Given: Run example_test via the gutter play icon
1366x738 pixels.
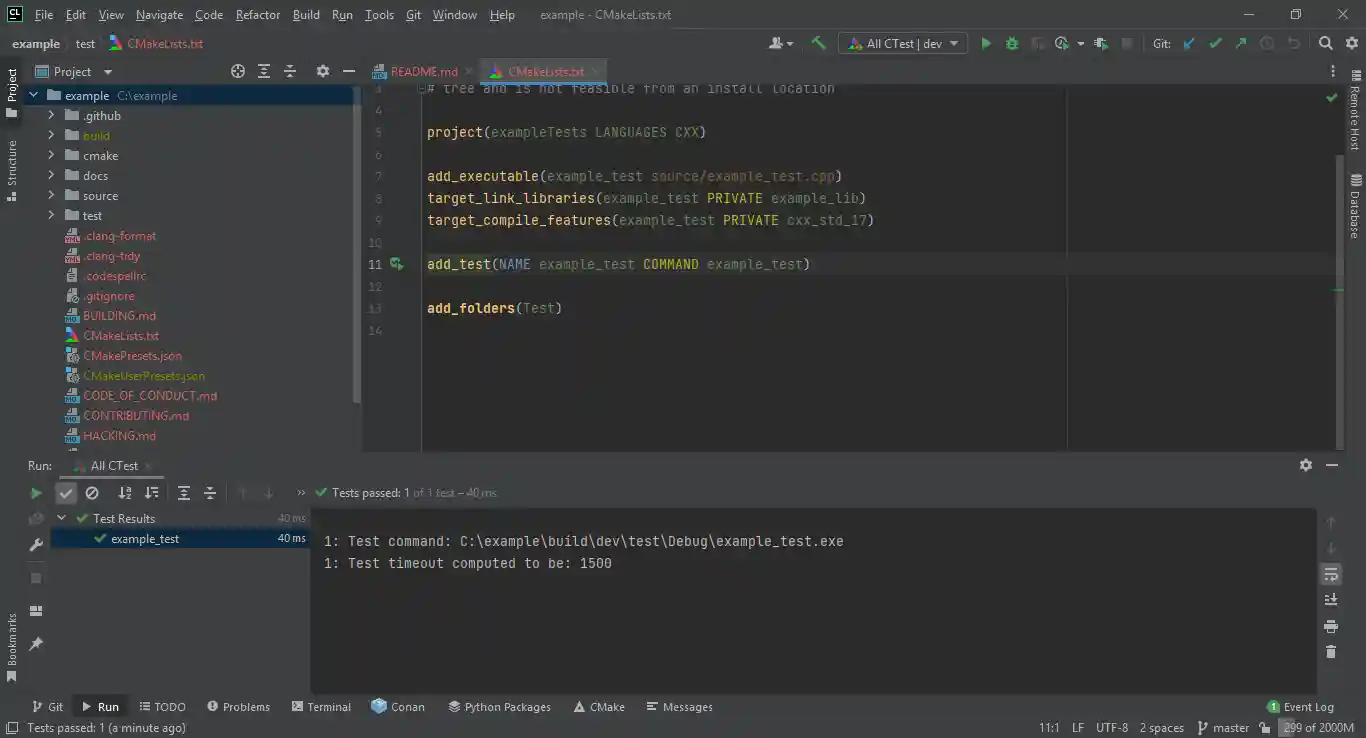Looking at the screenshot, I should coord(396,264).
